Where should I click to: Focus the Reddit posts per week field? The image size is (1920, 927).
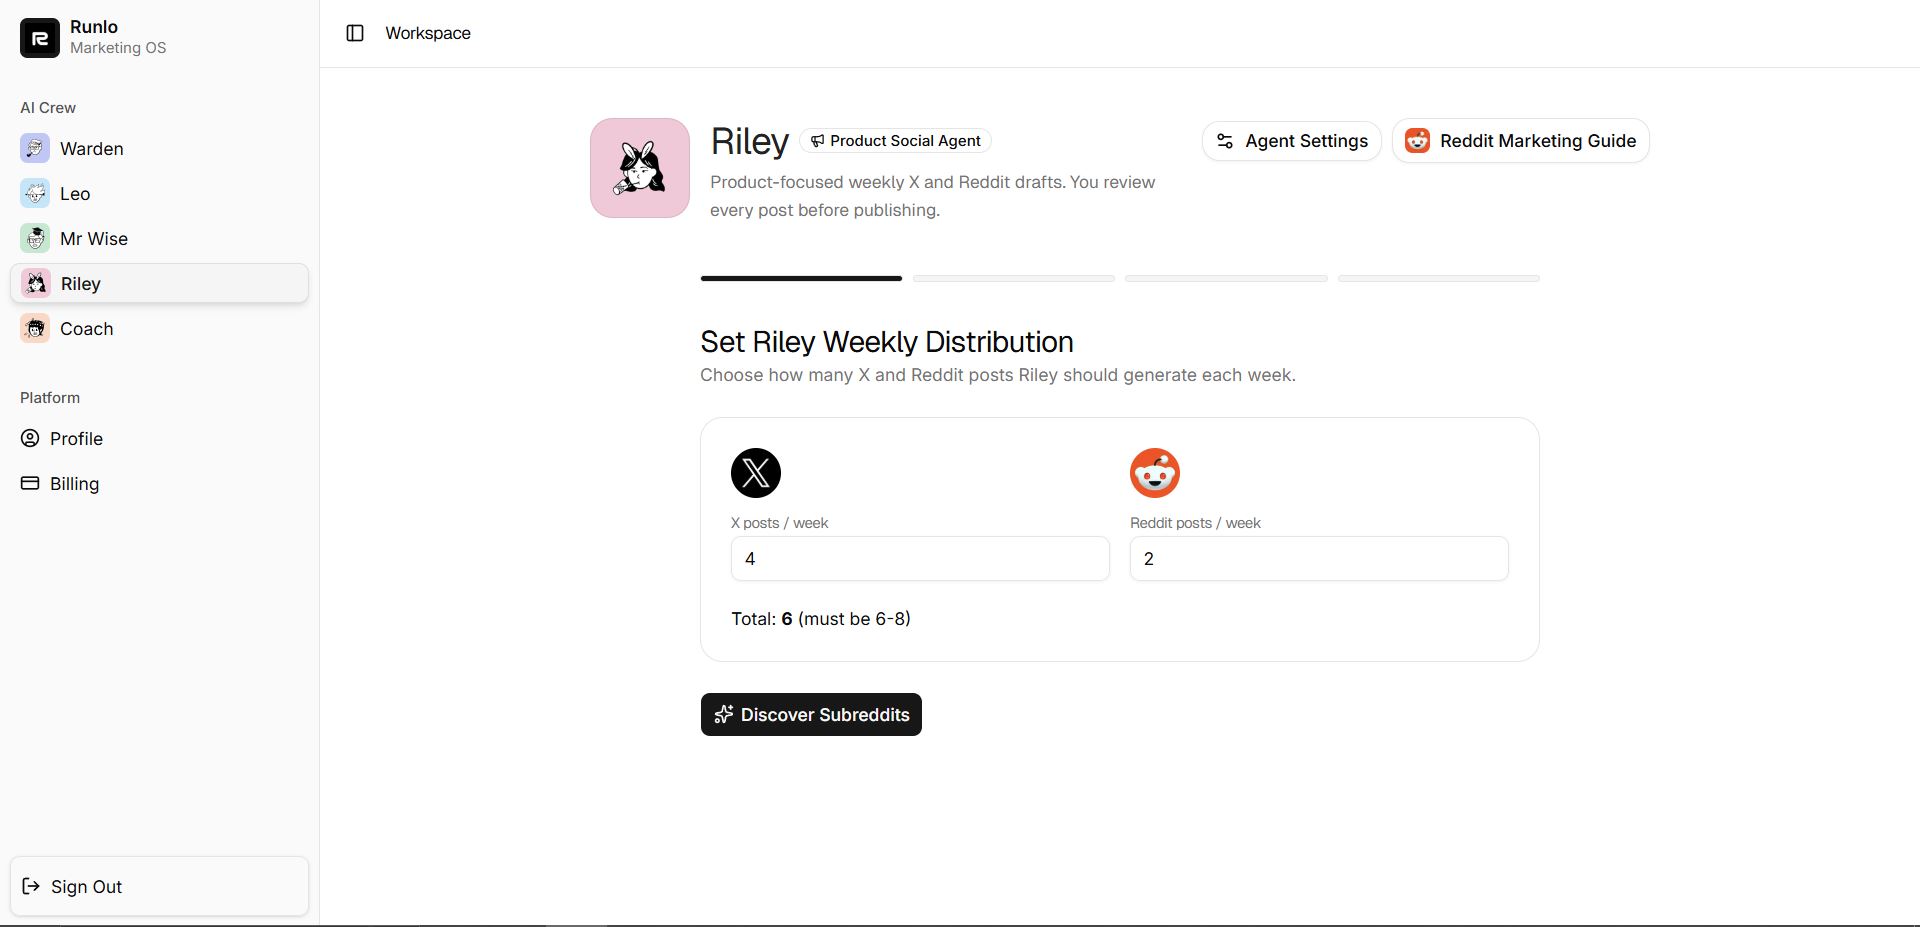(x=1318, y=558)
